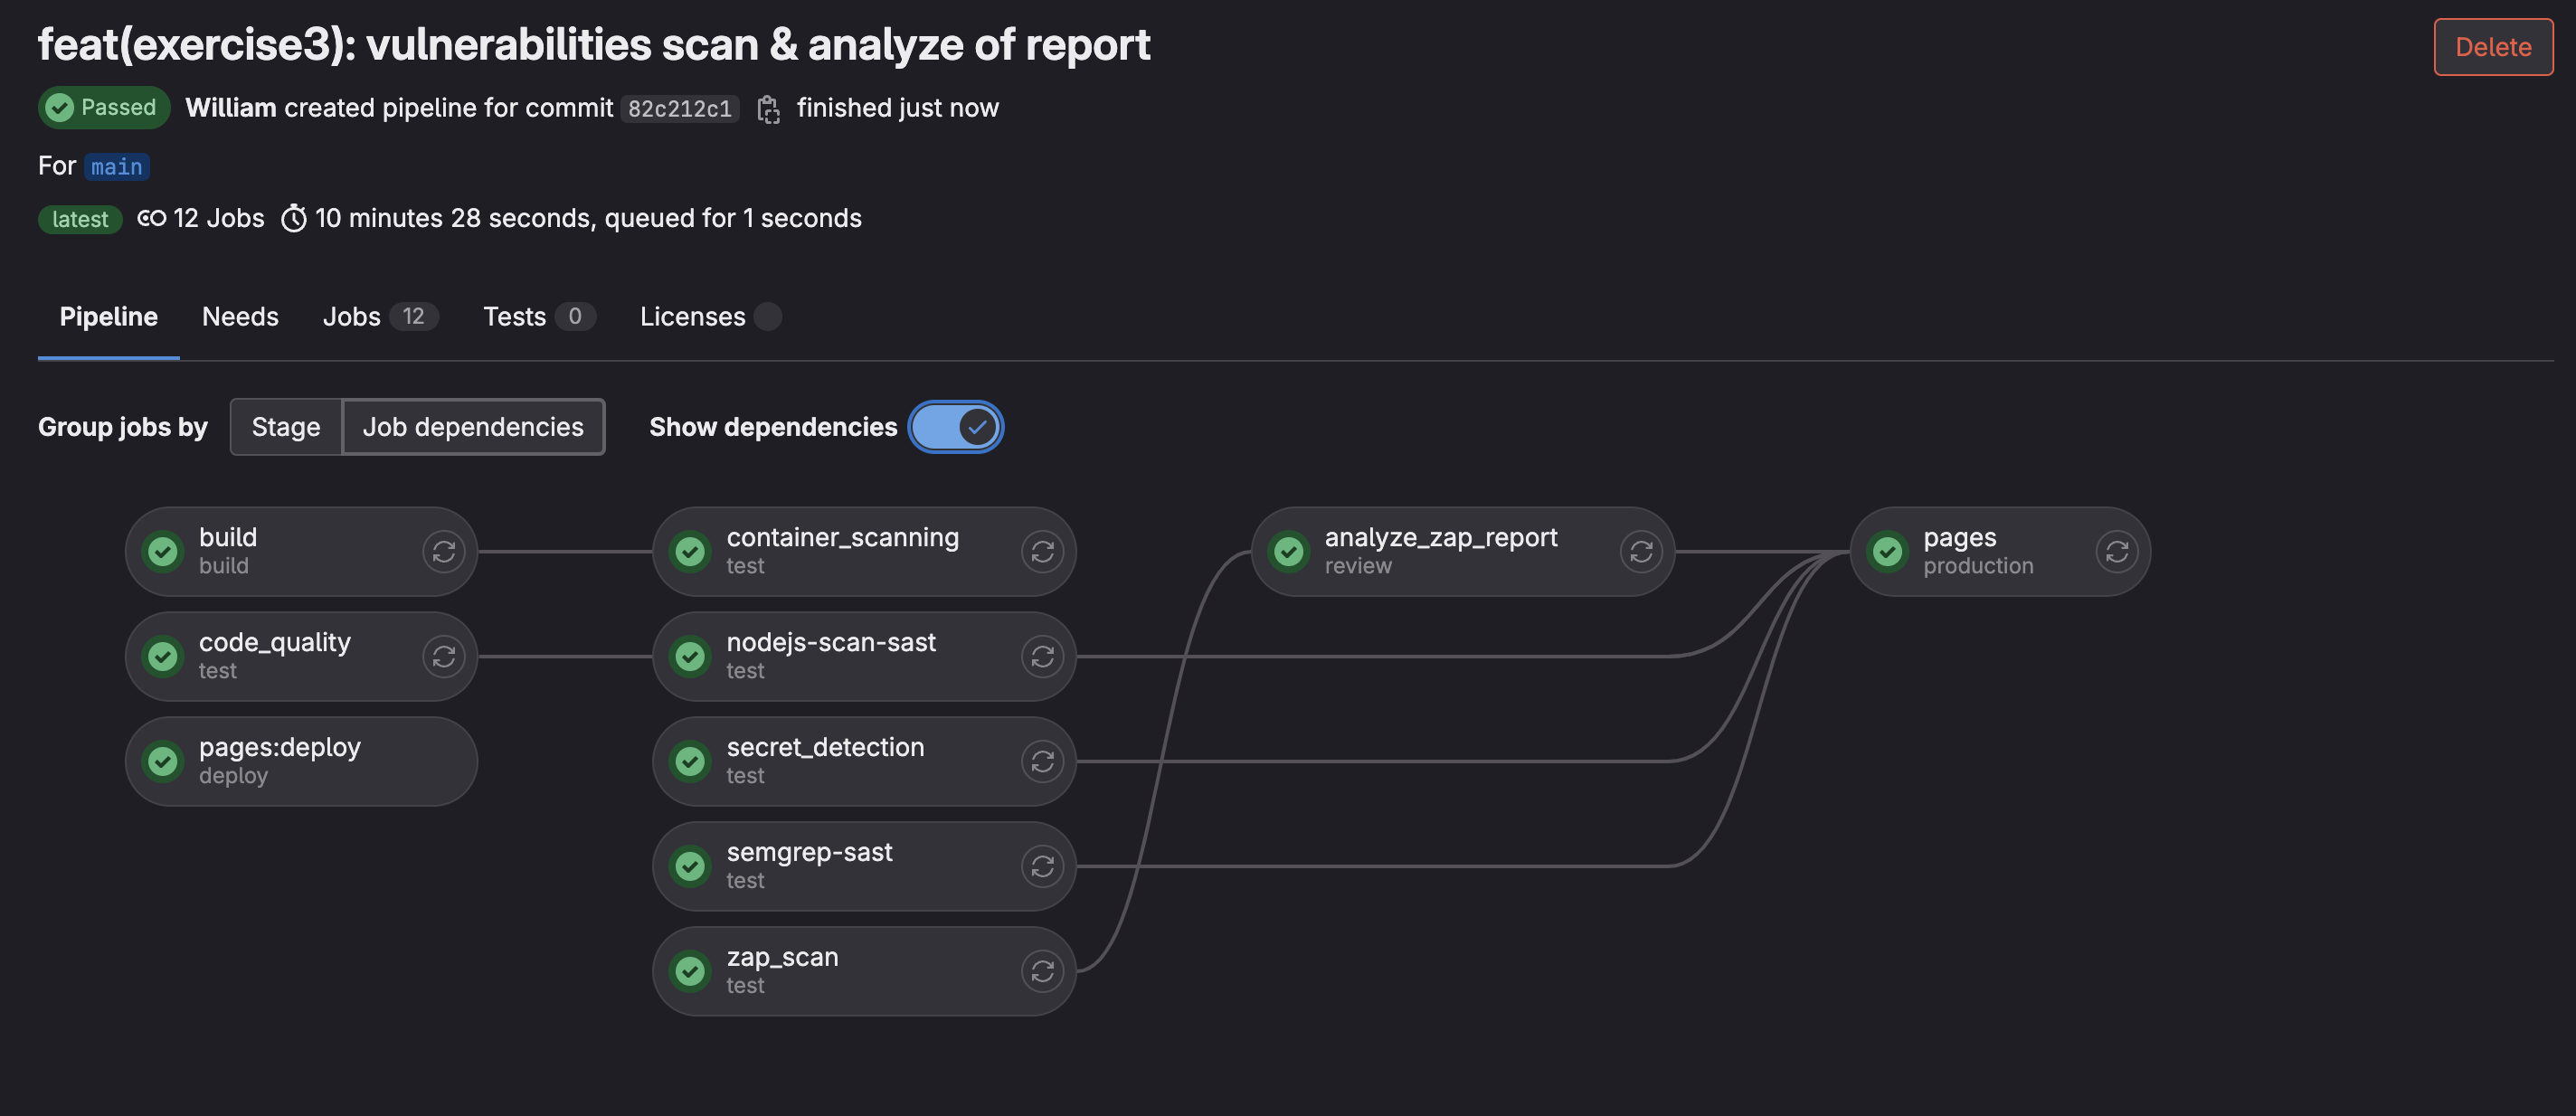This screenshot has height=1116, width=2576.
Task: Click the code_quality passed status icon
Action: pyautogui.click(x=163, y=656)
